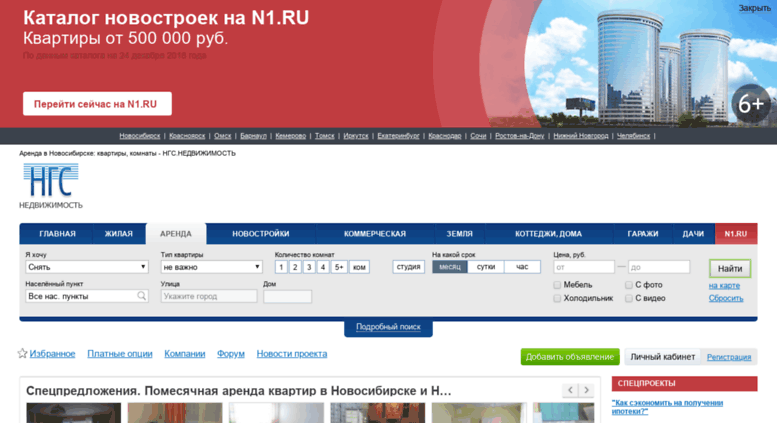Select the ком room toggle
Image resolution: width=777 pixels, height=423 pixels.
tap(359, 267)
